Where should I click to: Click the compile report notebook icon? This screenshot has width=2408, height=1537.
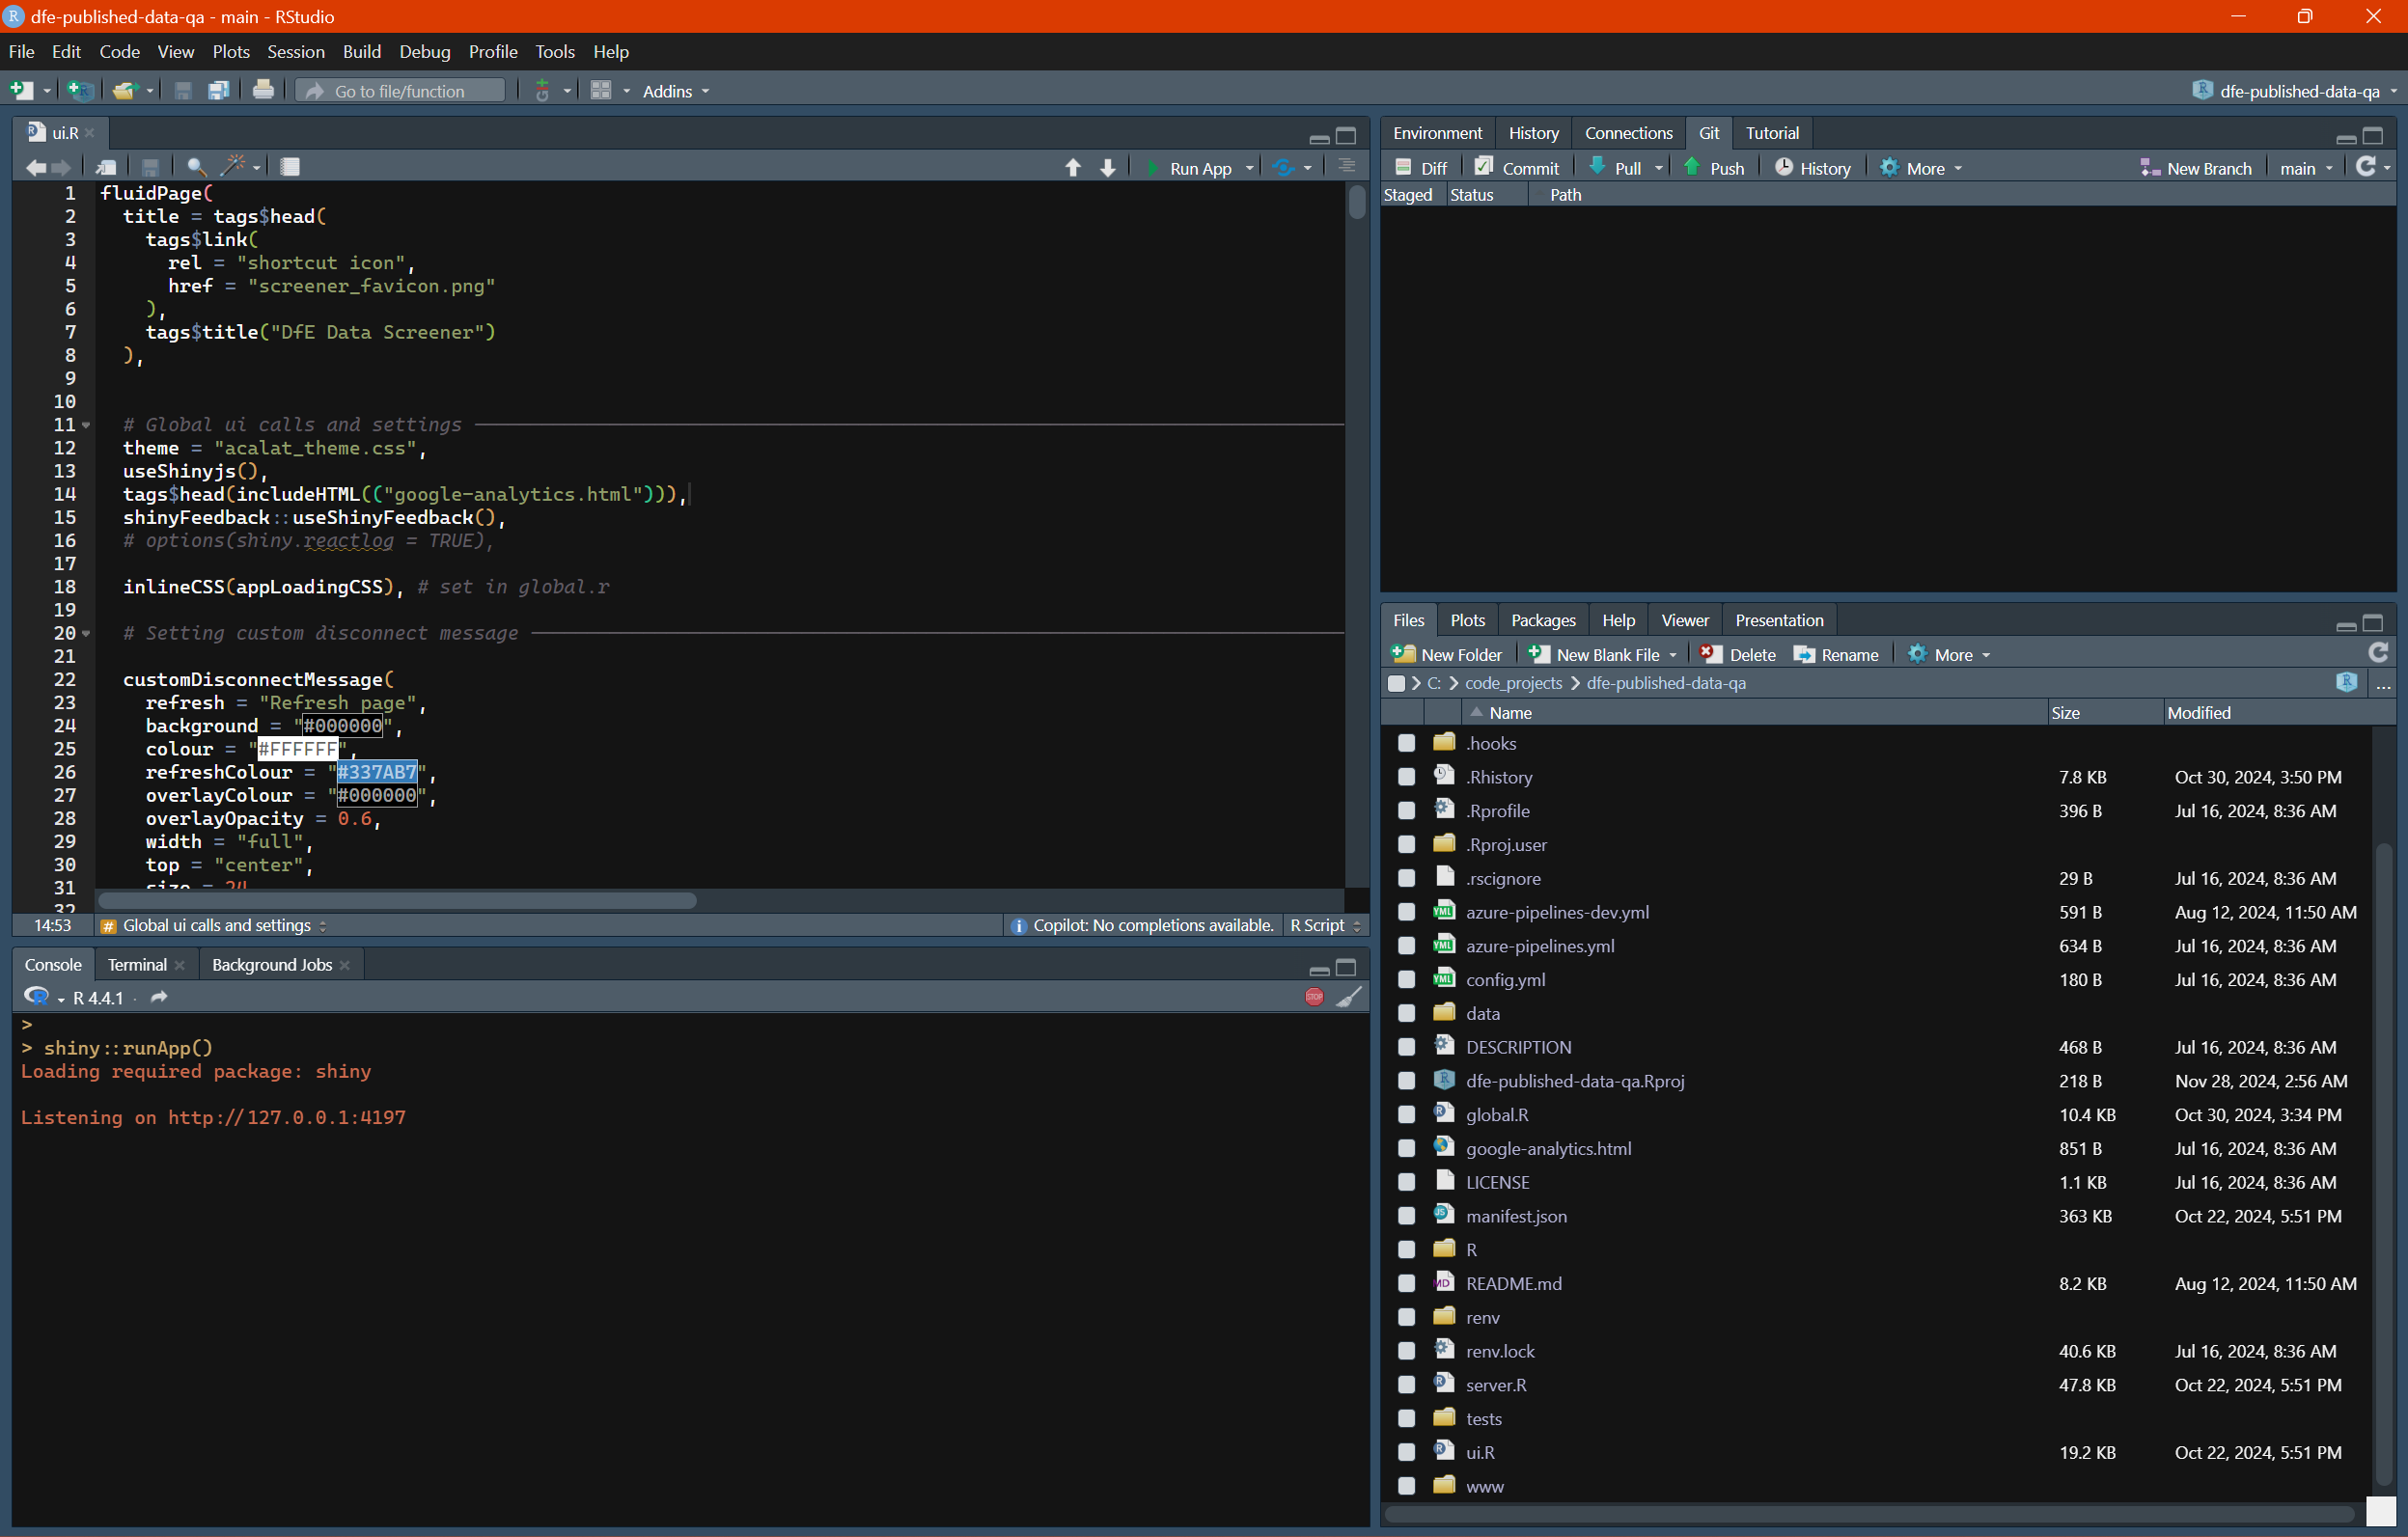[x=290, y=167]
